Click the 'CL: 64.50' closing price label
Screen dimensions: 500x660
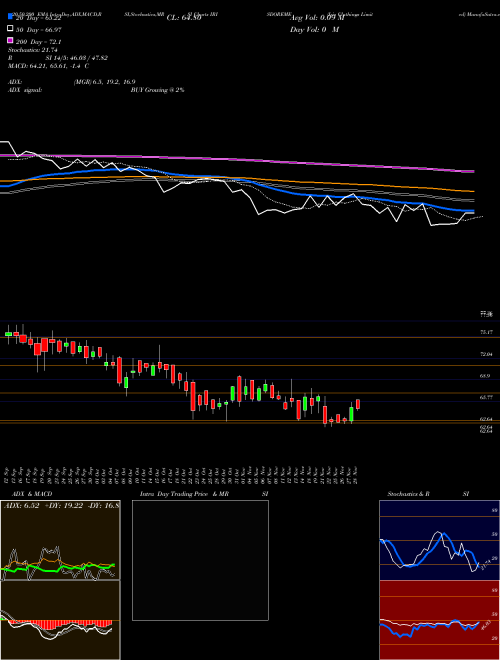tap(184, 18)
